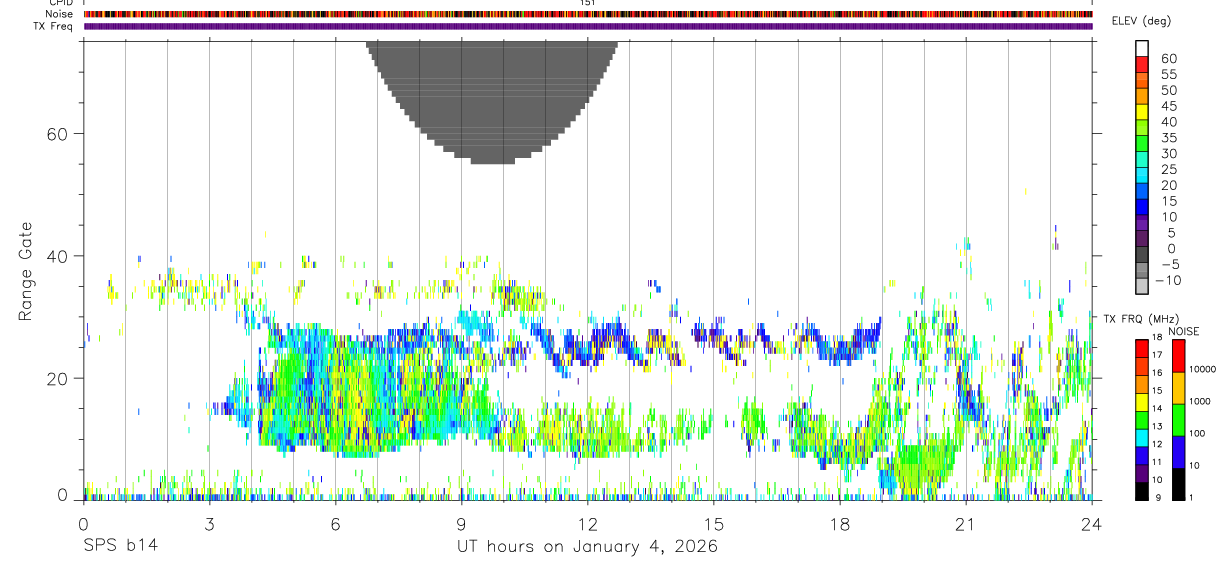Viewport: 1228px width, 567px height.
Task: Click the multicolored Noise strip above the plot
Action: pos(588,14)
